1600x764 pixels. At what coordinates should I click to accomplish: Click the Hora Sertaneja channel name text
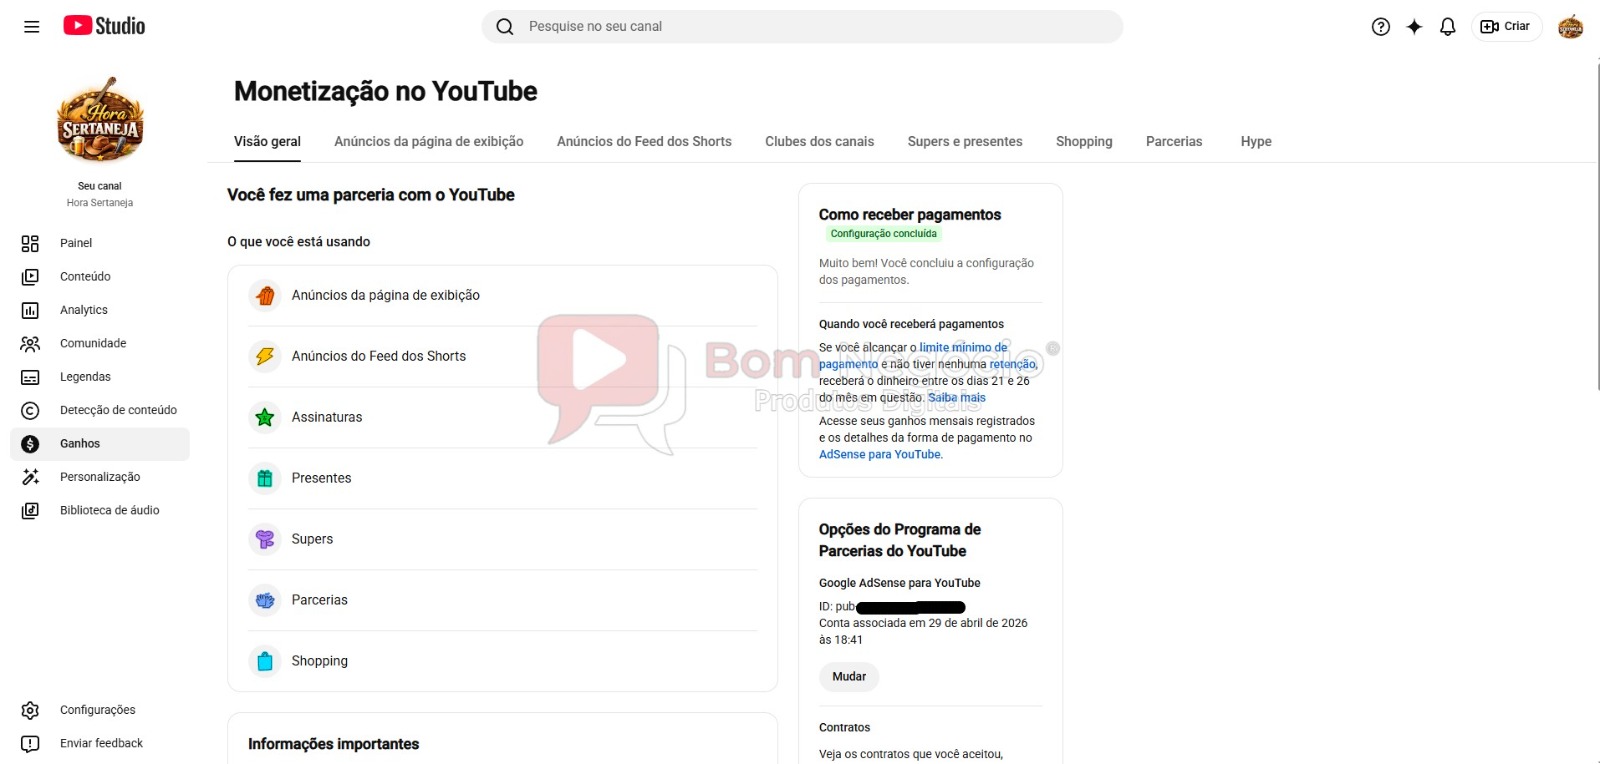[100, 203]
